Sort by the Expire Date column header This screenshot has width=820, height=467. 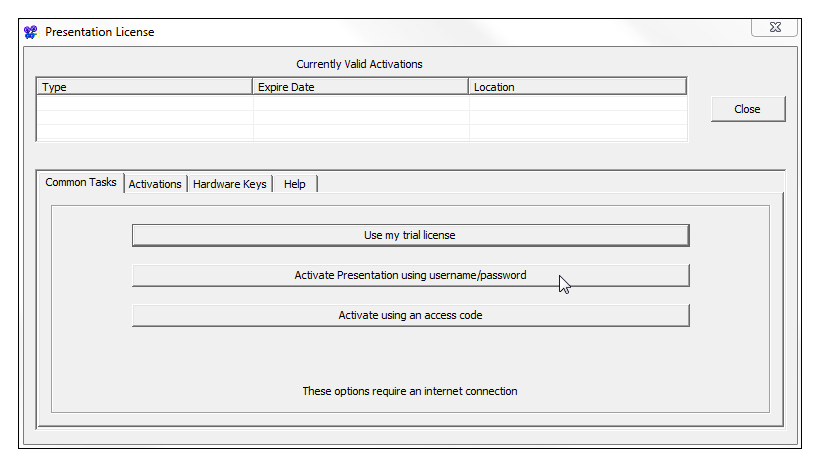click(x=360, y=87)
